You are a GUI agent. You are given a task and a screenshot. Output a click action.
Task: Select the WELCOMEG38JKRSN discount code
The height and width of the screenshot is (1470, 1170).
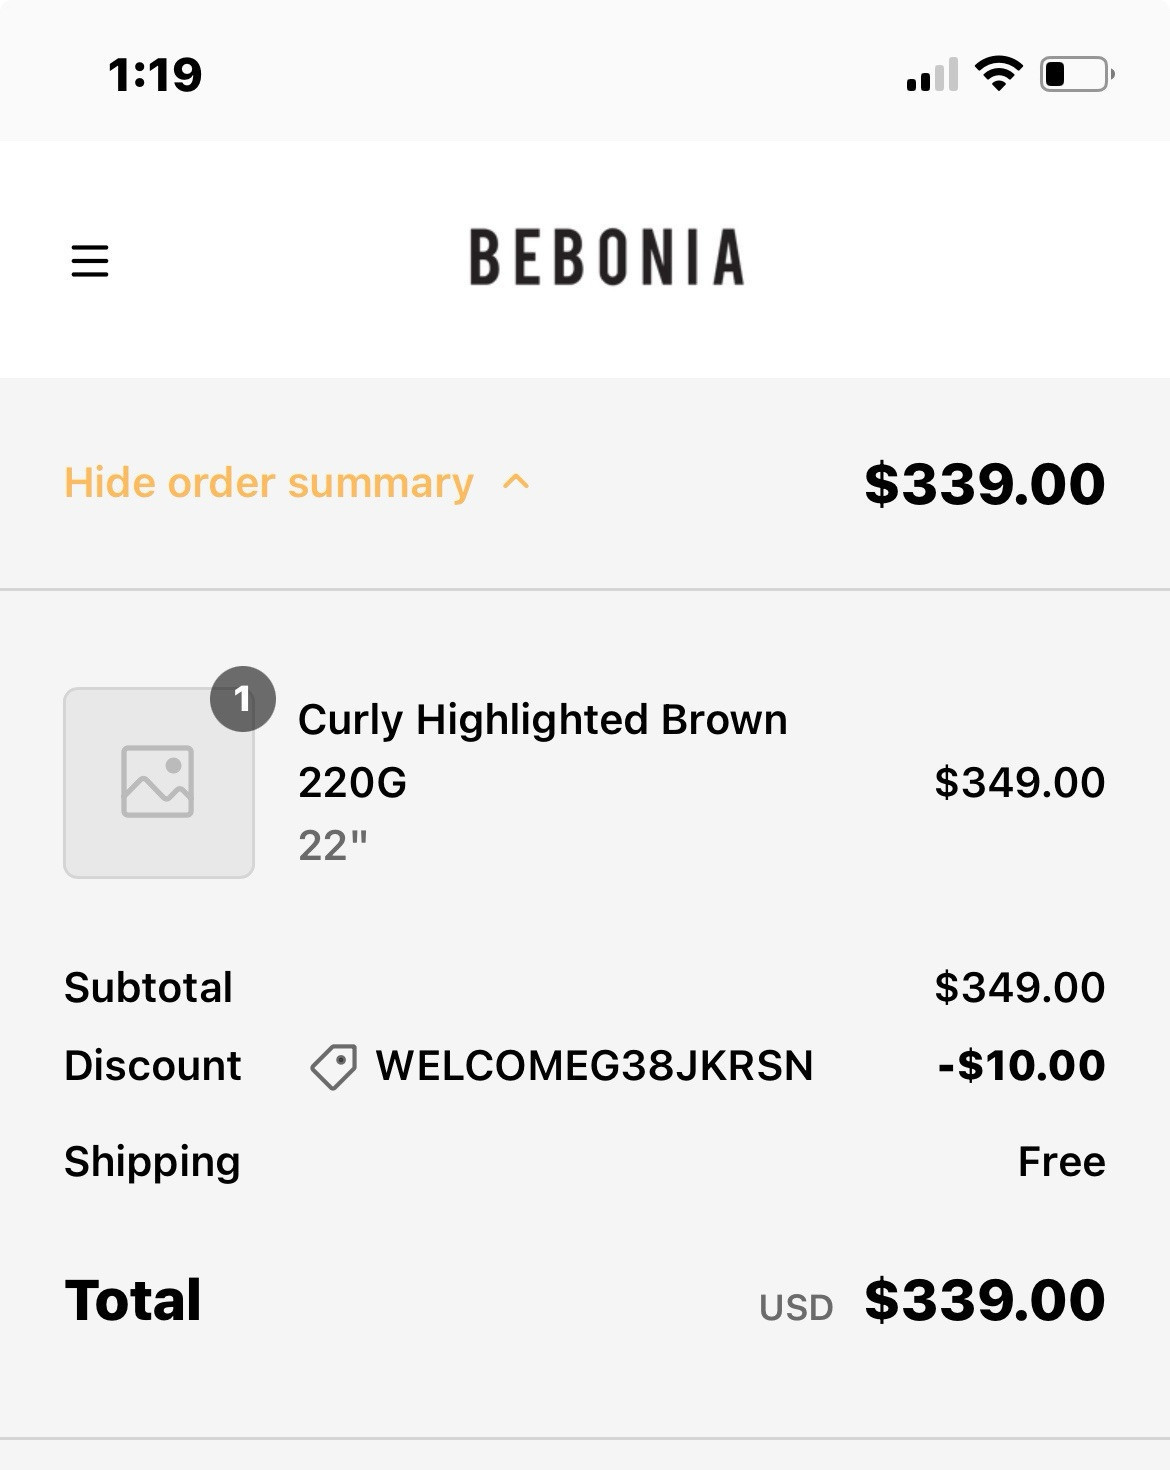click(x=594, y=1066)
